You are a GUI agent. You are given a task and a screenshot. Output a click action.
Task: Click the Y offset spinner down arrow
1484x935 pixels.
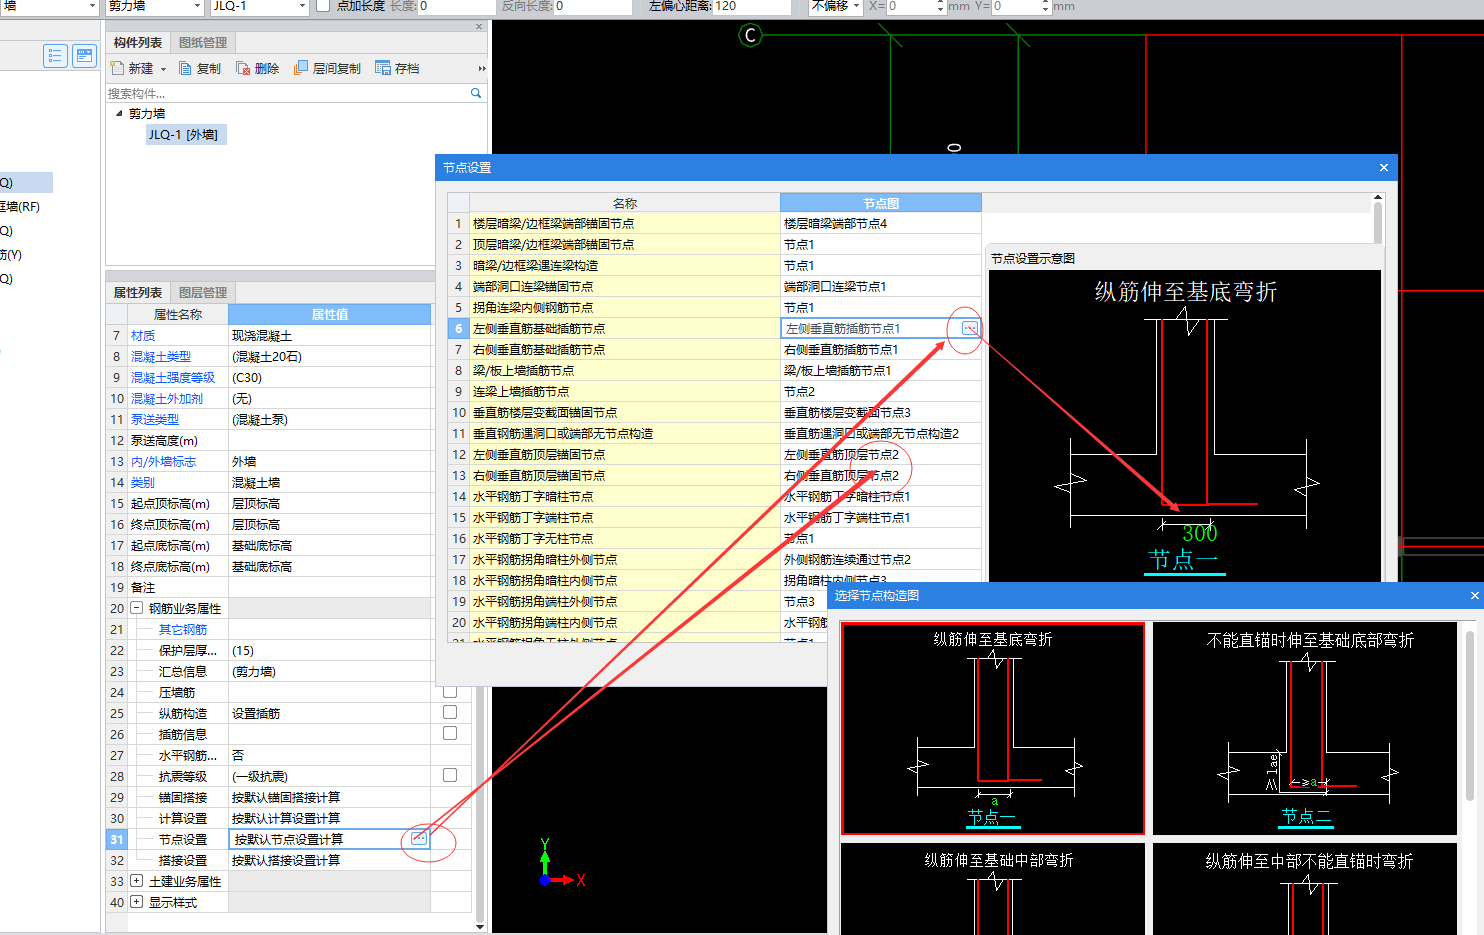coord(1045,10)
